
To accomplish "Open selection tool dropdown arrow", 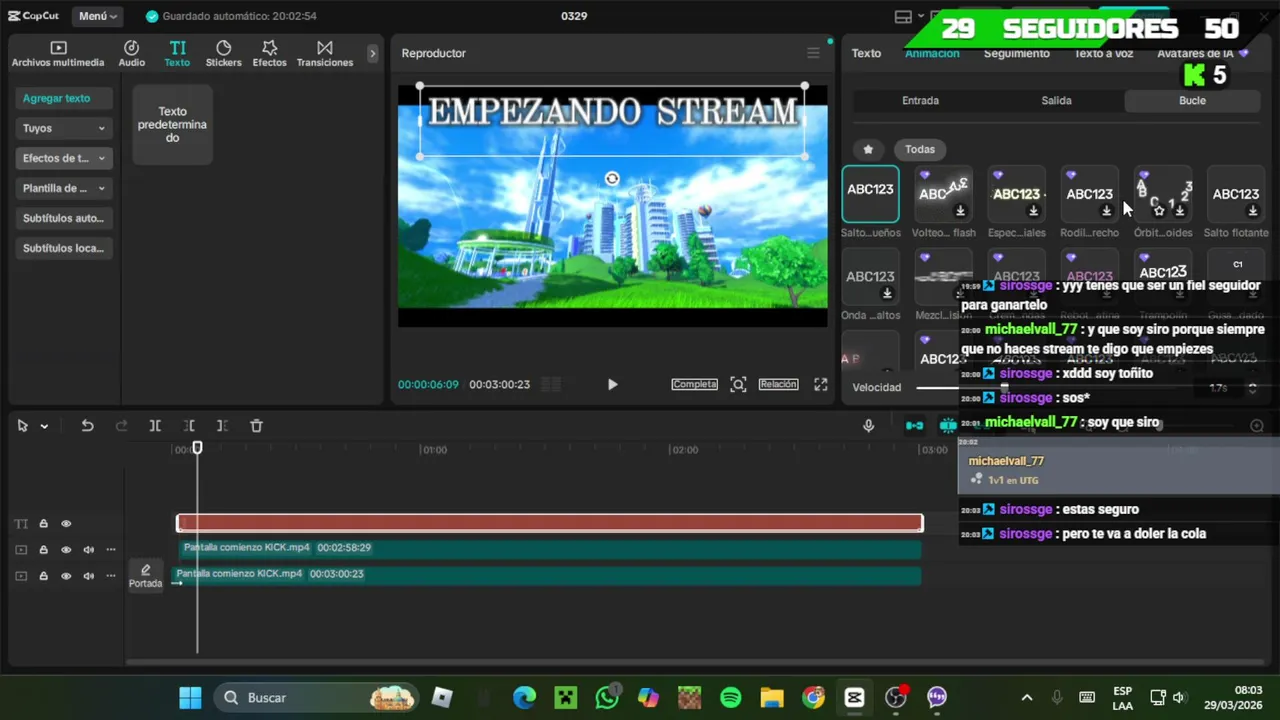I will point(44,426).
